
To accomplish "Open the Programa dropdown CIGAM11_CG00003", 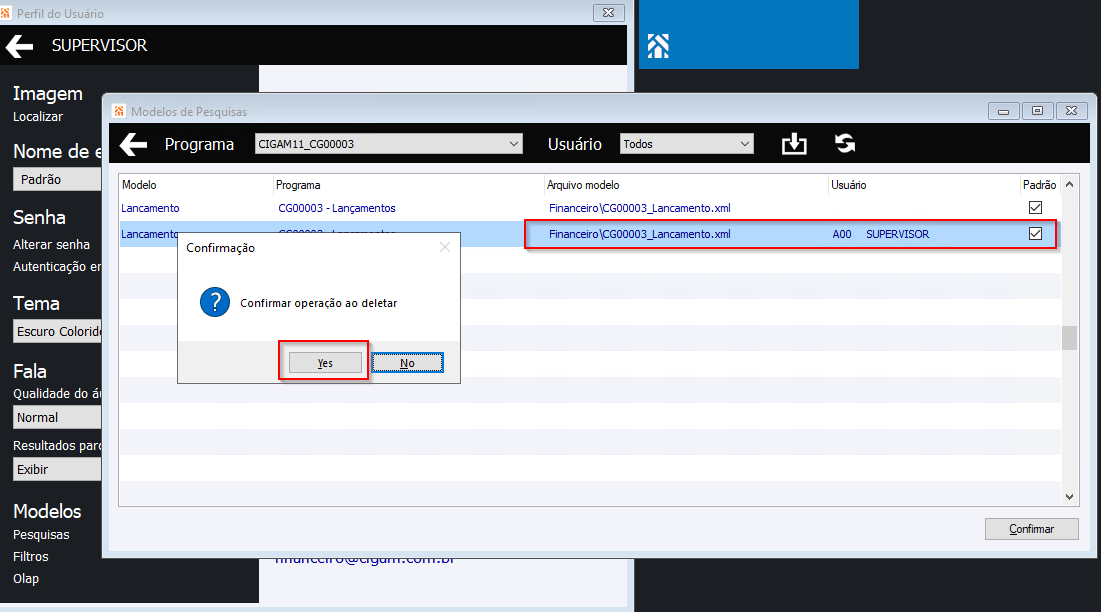I will tap(388, 144).
